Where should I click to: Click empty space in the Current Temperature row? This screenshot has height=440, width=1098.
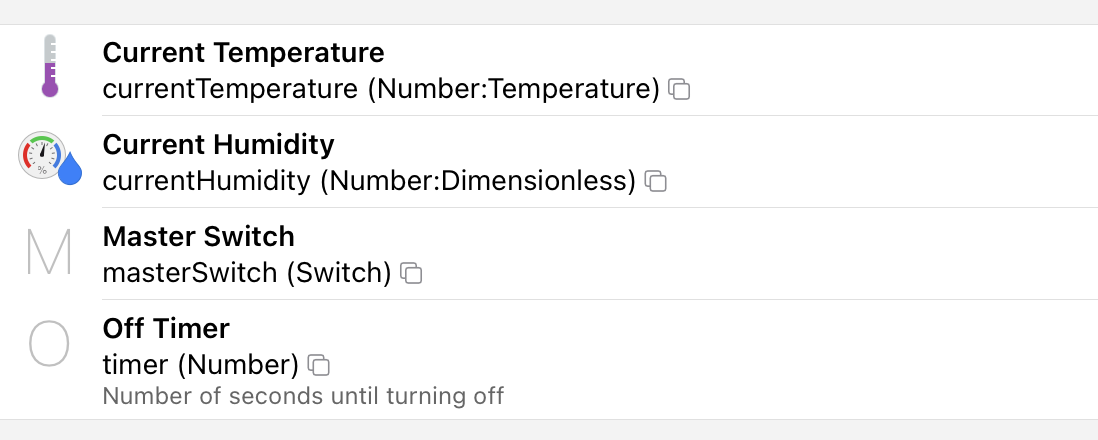(880, 69)
